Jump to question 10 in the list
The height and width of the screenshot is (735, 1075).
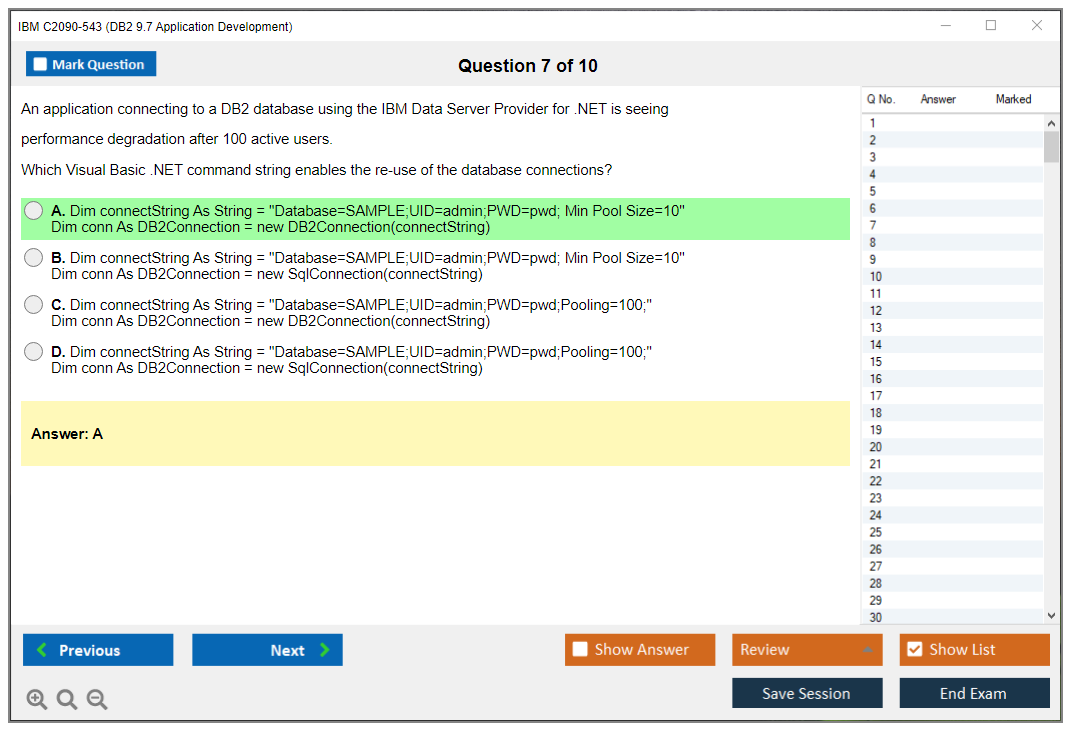[x=876, y=276]
